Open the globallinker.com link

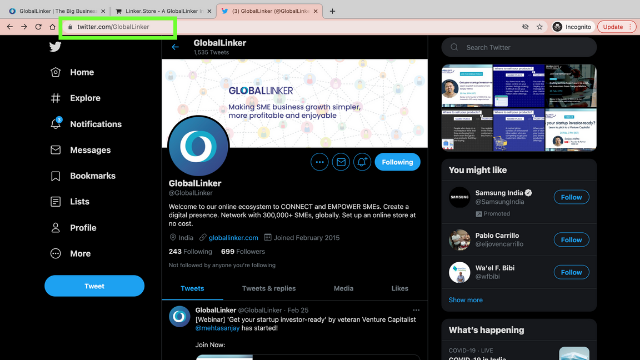233,238
